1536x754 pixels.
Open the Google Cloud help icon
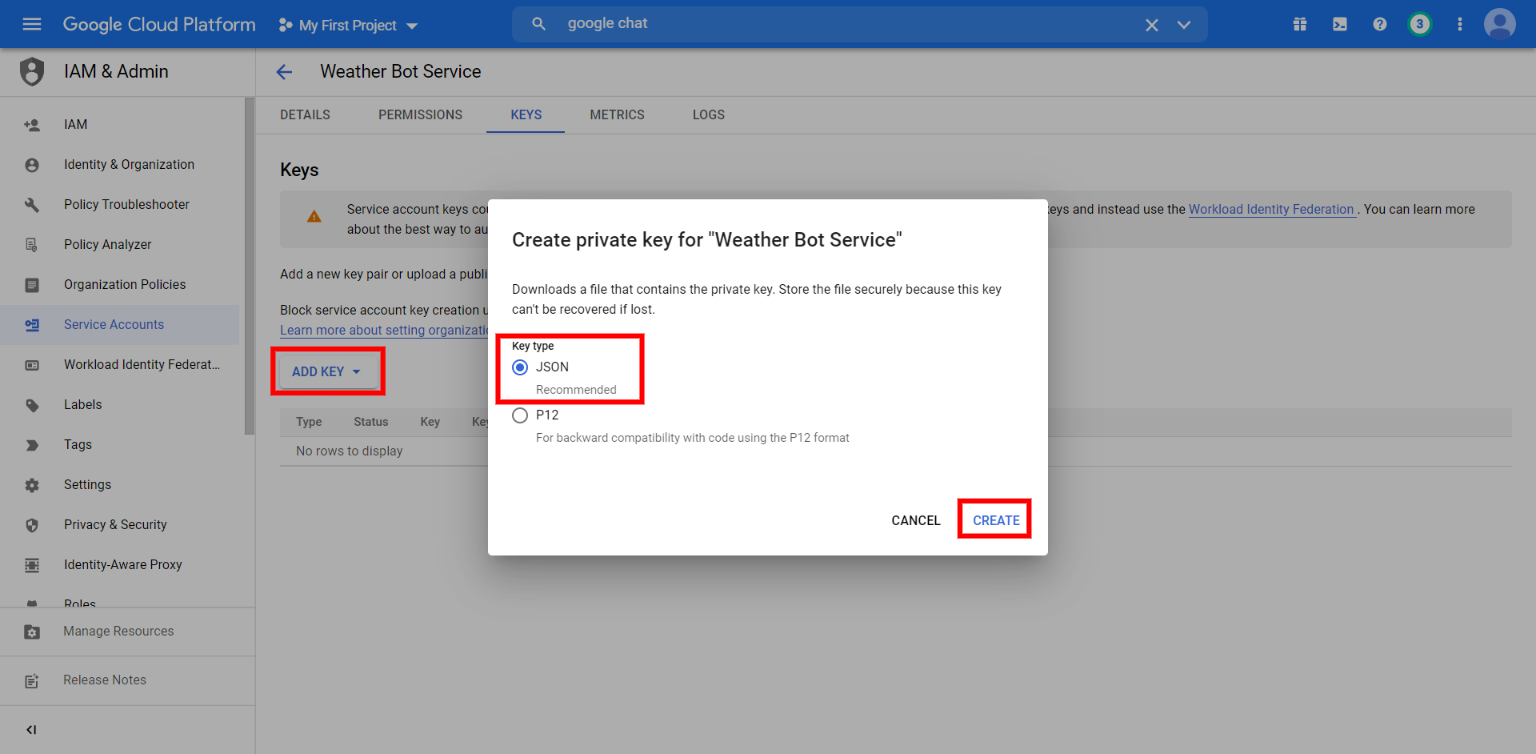[x=1380, y=23]
